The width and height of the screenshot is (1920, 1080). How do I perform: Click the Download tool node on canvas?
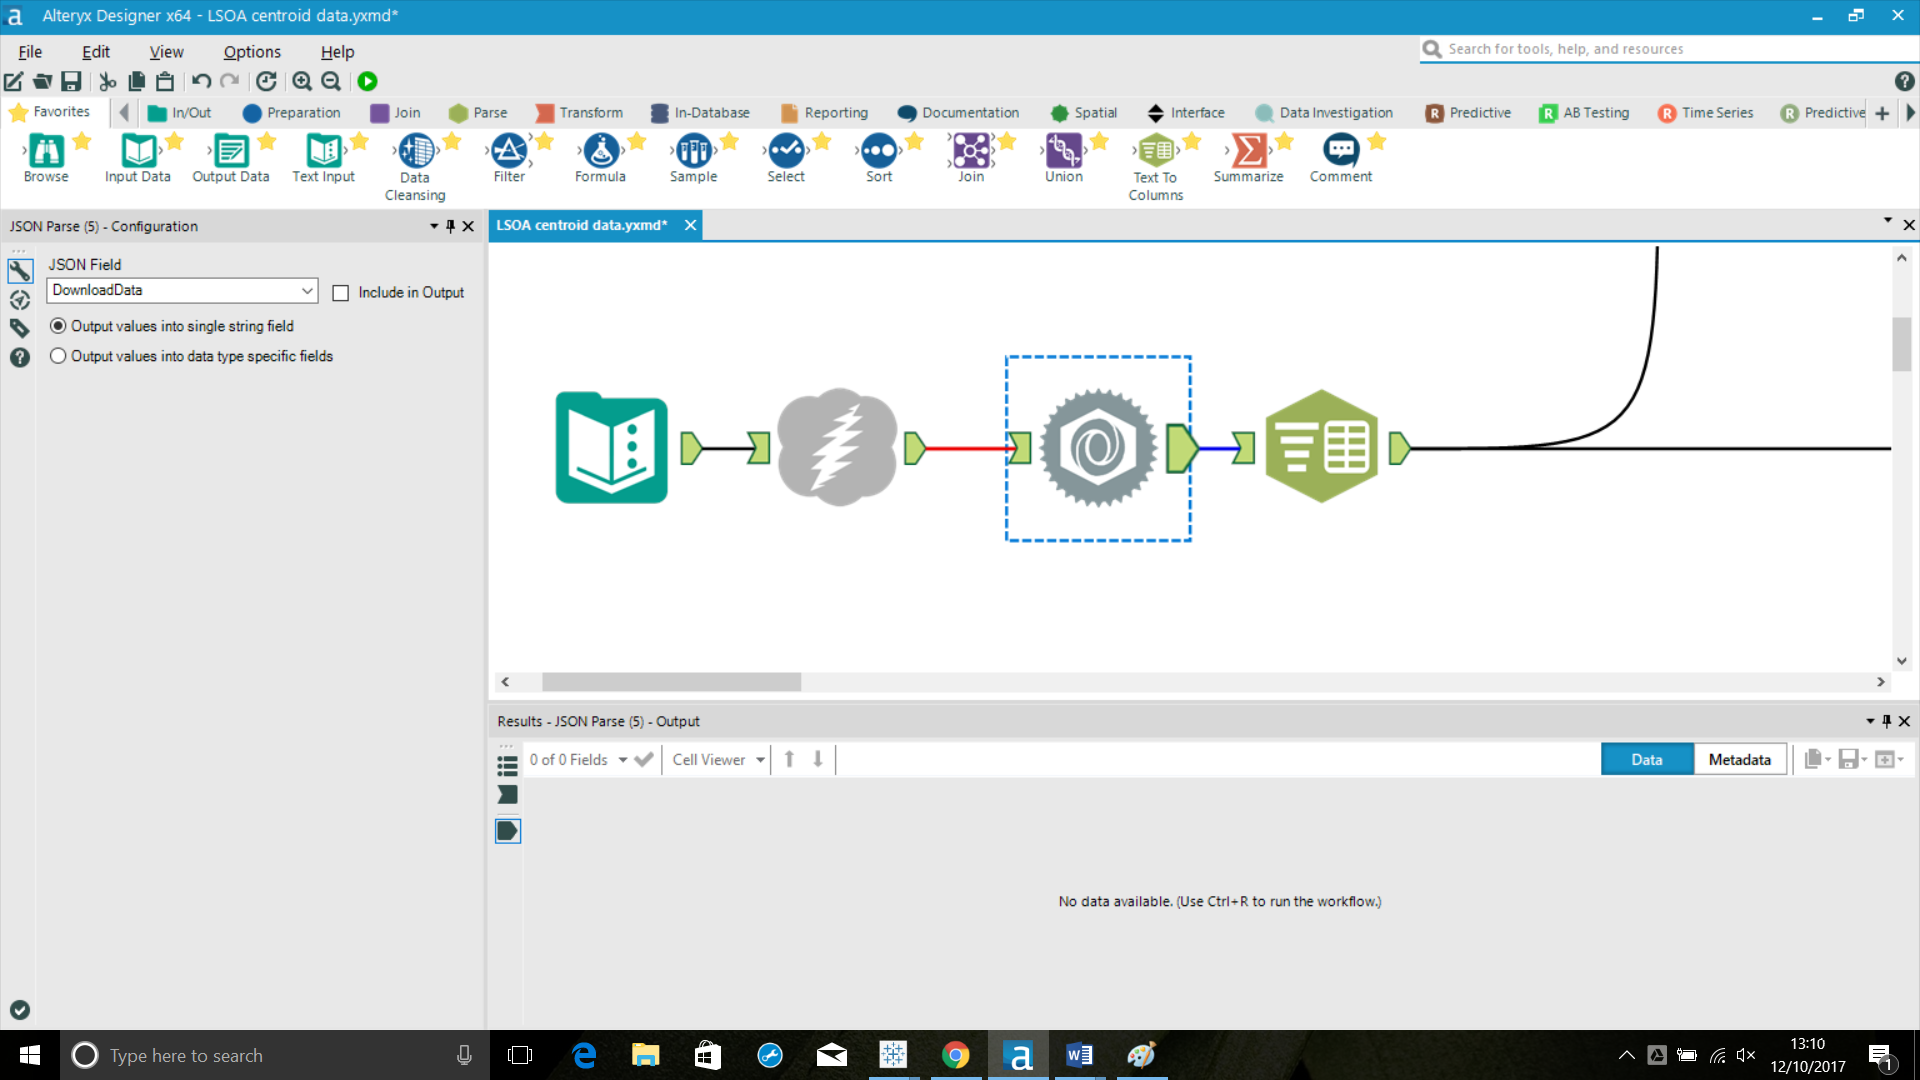(x=837, y=447)
